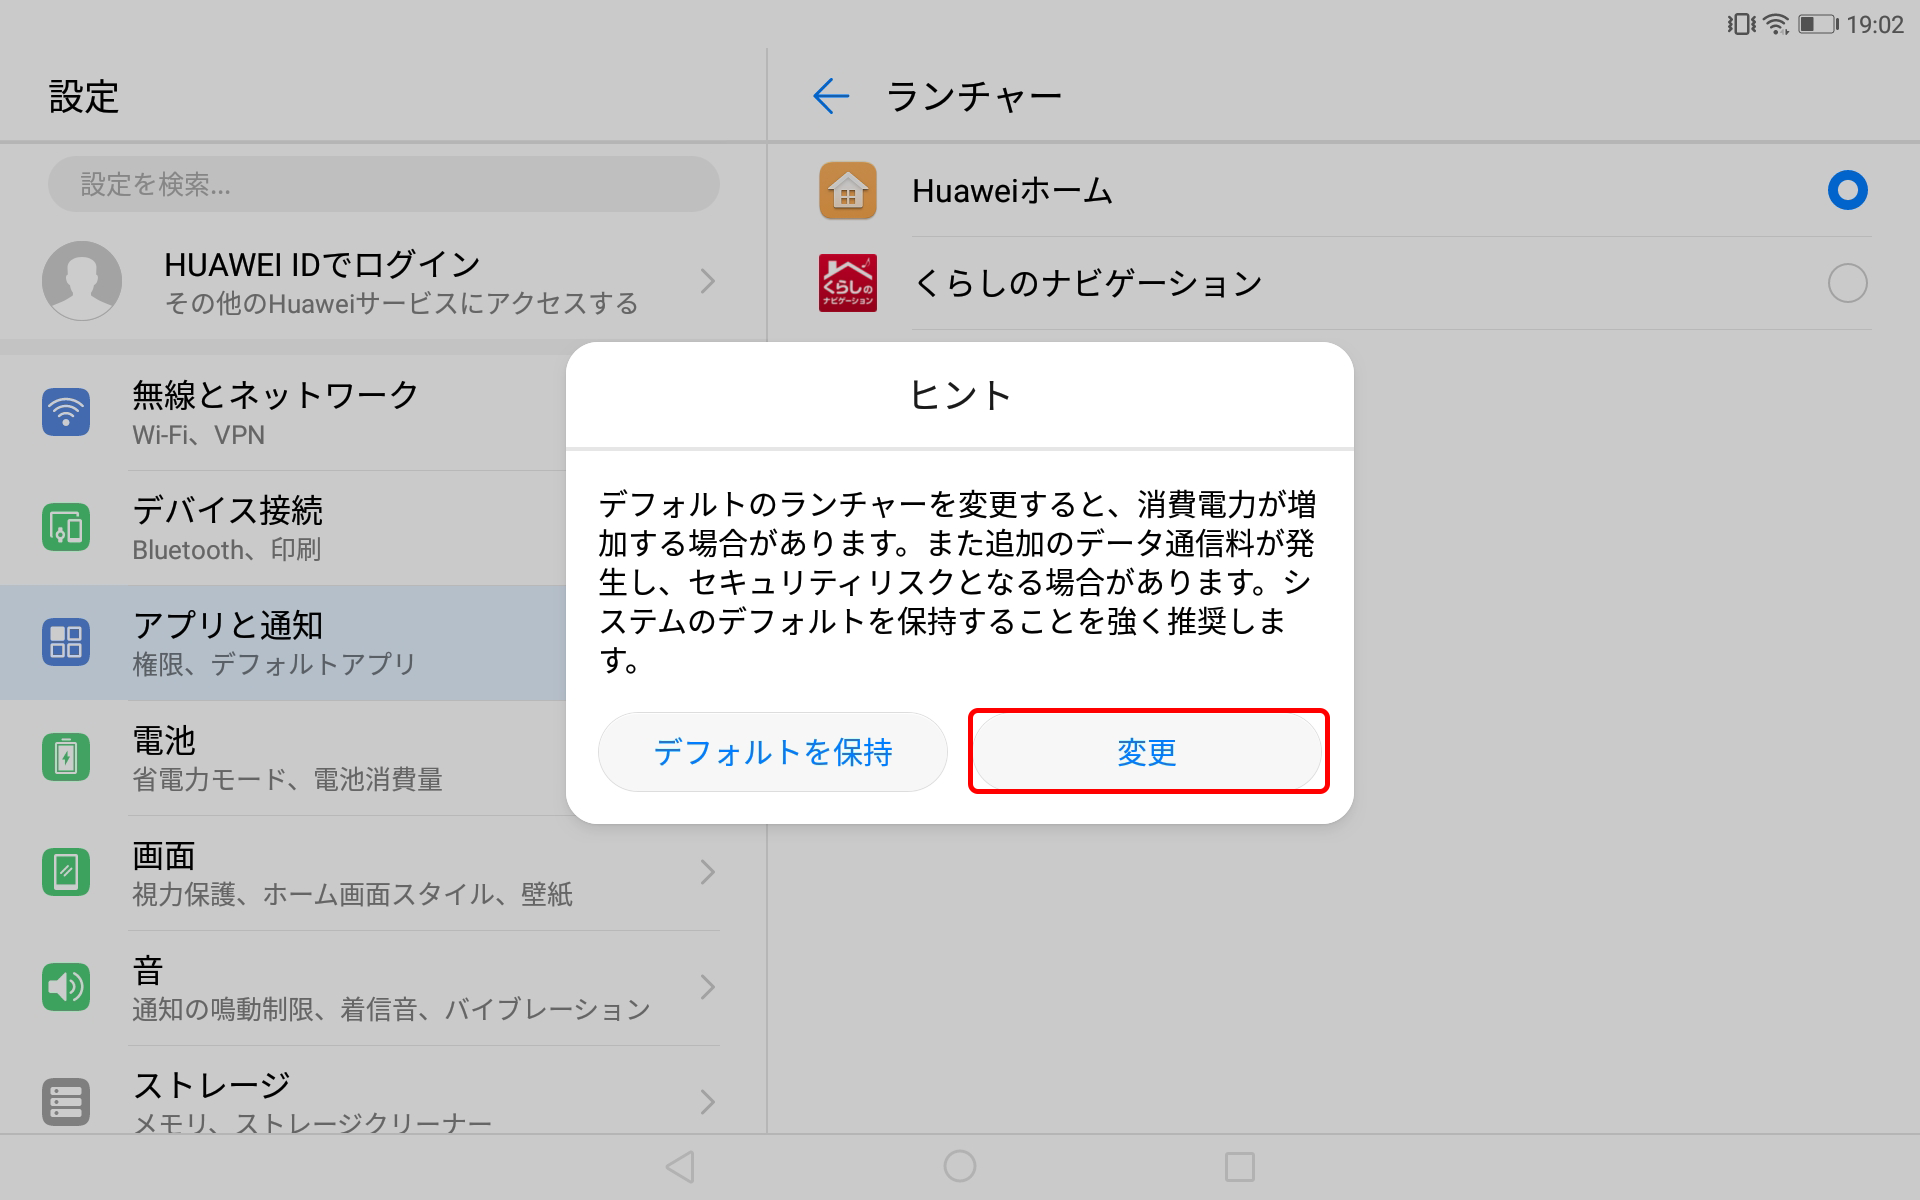Select the Huaweiホーム radio button
Viewport: 1920px width, 1200px height.
1847,190
